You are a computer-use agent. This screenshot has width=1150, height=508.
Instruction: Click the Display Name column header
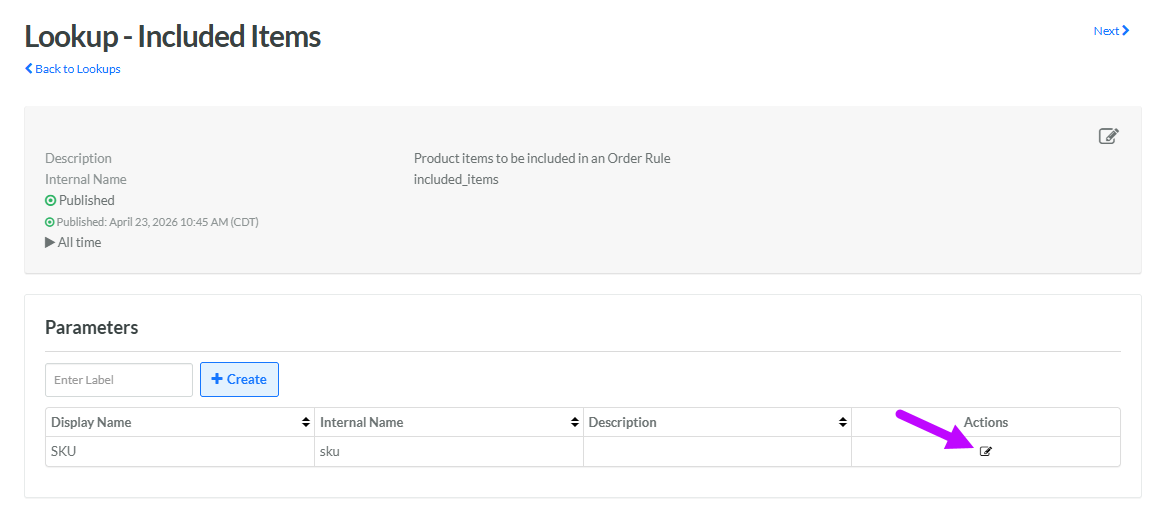(91, 423)
